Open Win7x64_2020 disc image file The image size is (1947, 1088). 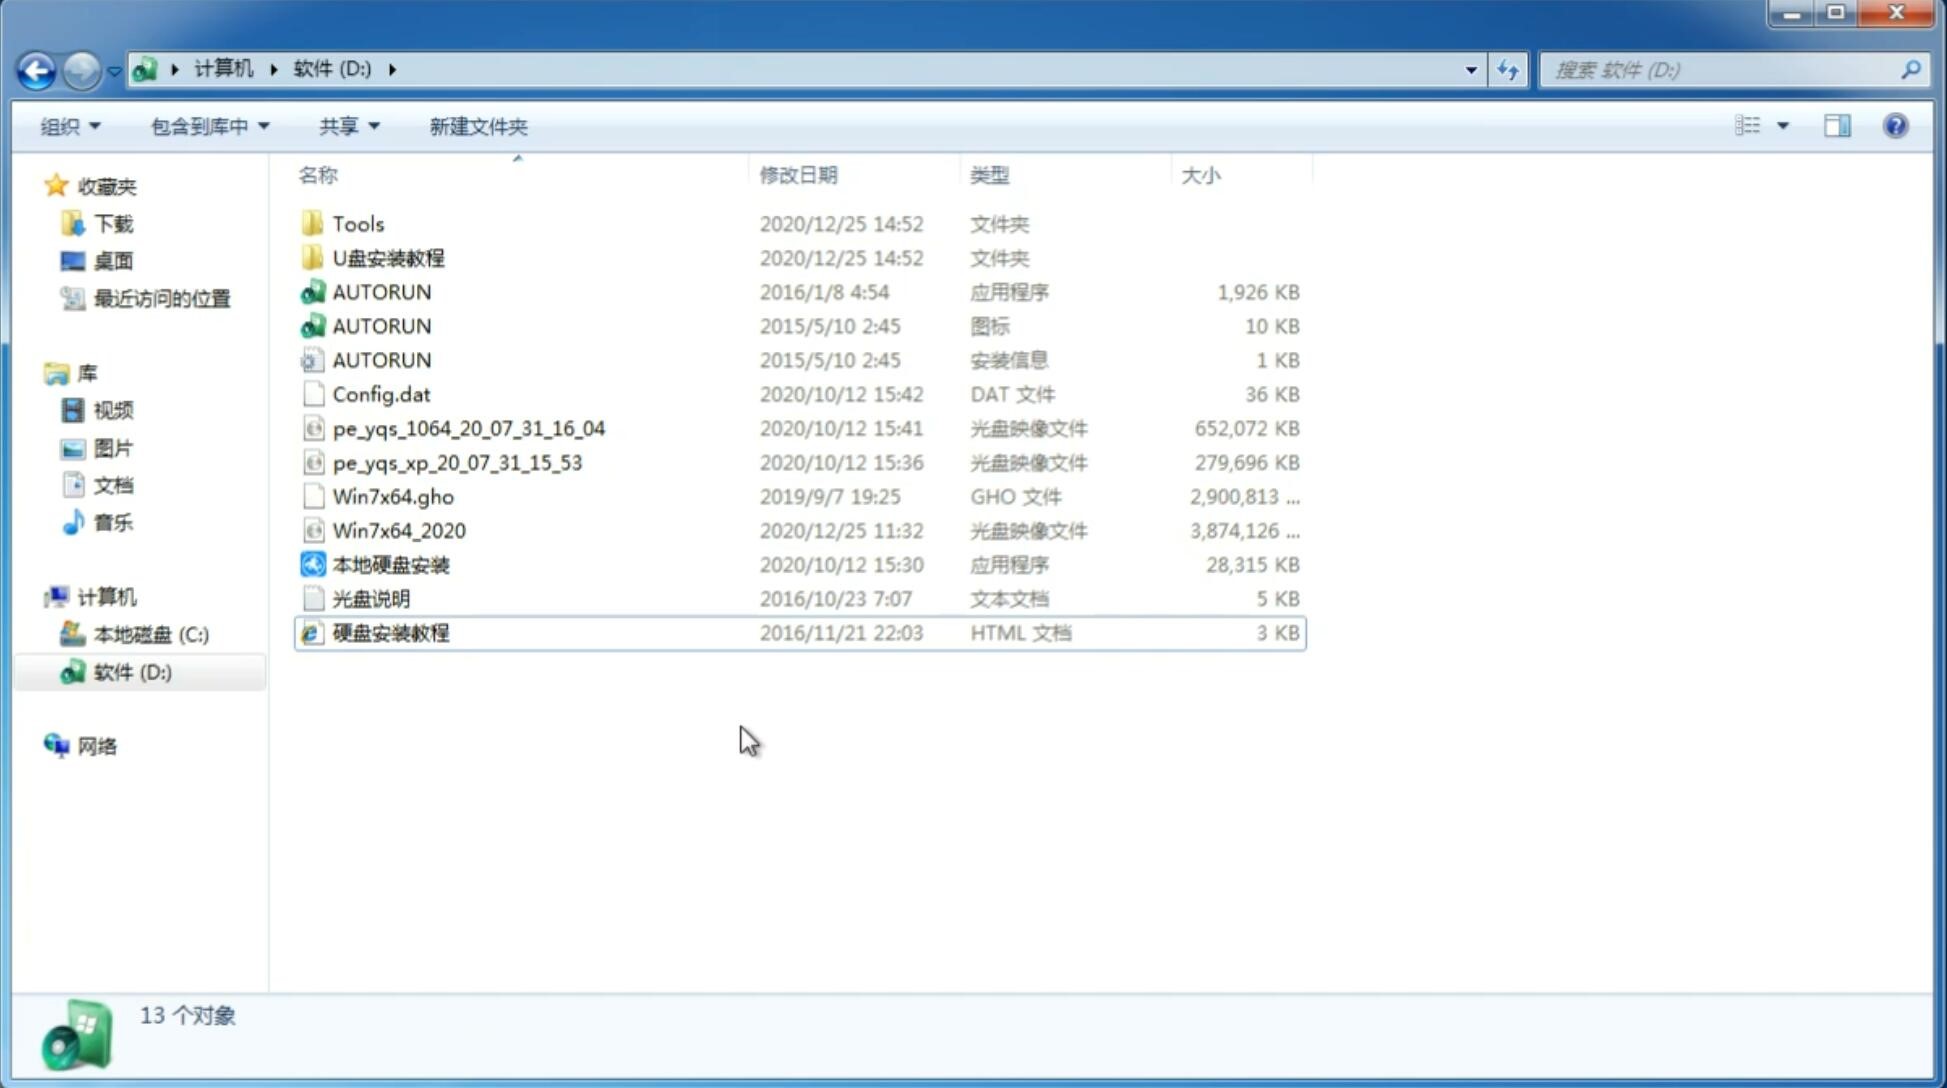click(x=398, y=531)
